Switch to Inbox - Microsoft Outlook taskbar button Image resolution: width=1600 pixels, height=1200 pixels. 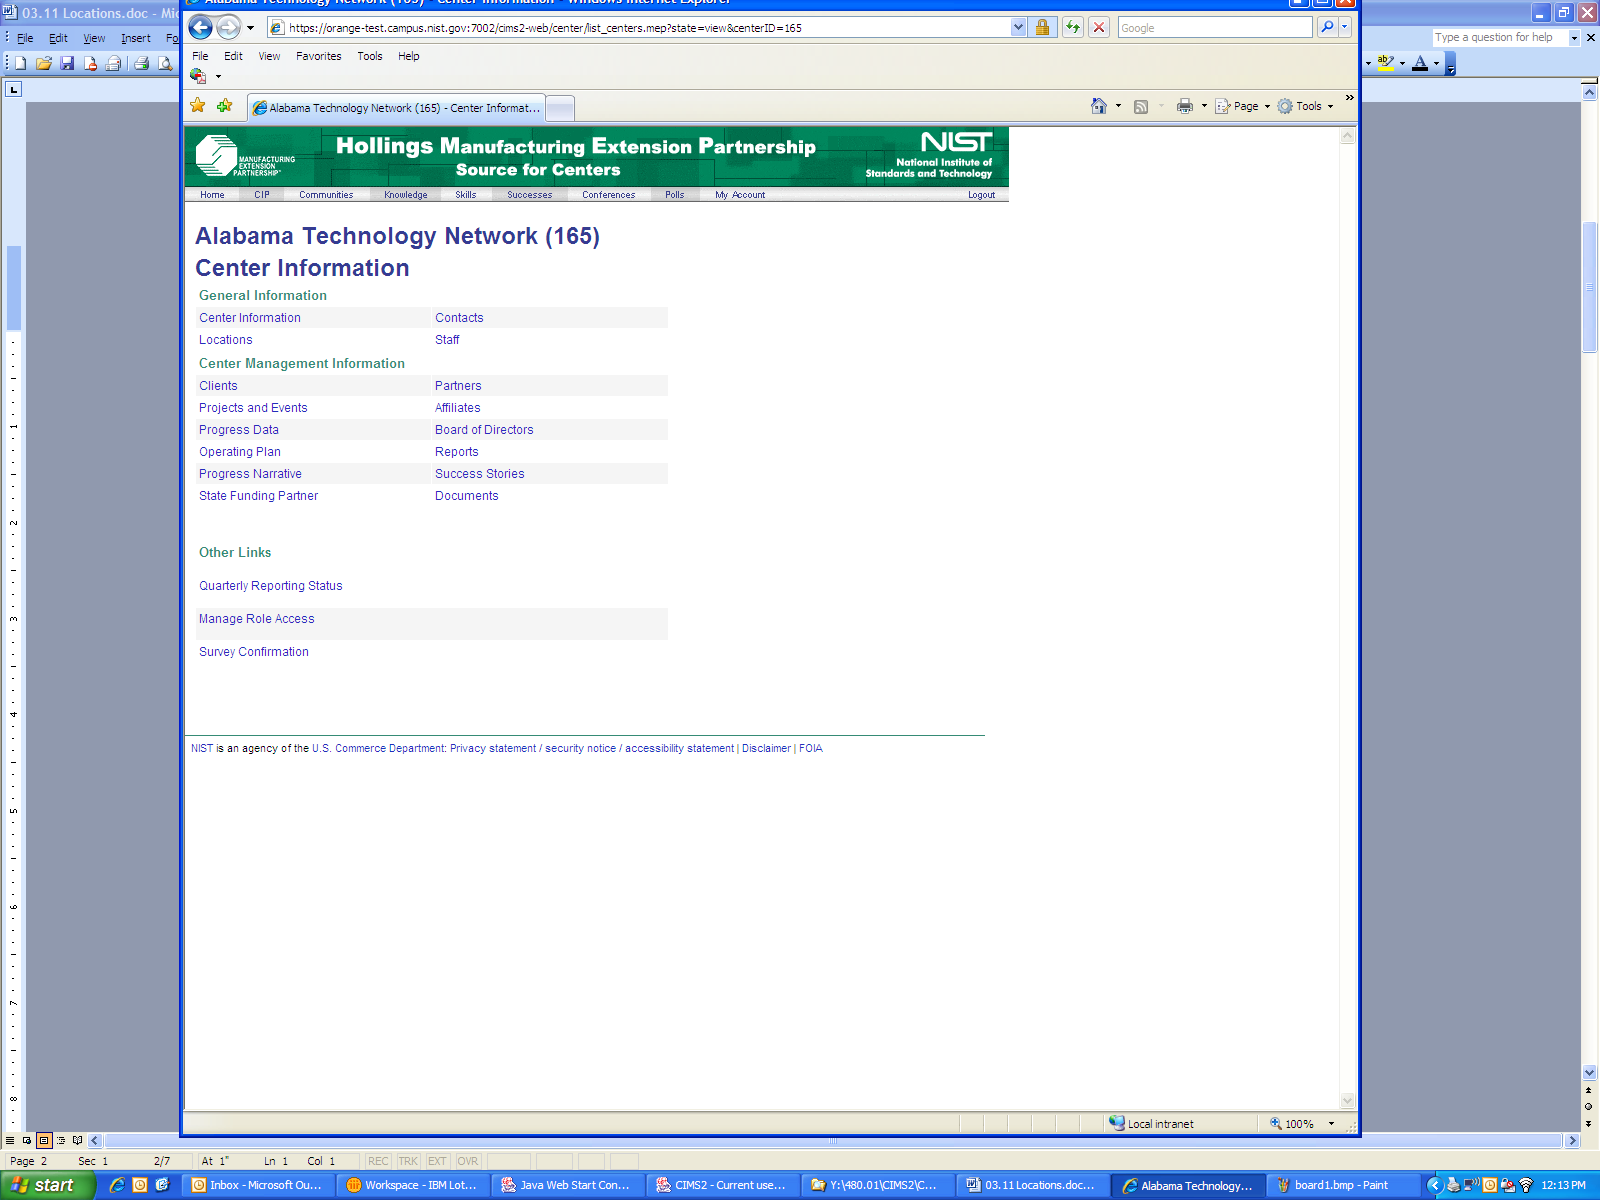tap(257, 1185)
